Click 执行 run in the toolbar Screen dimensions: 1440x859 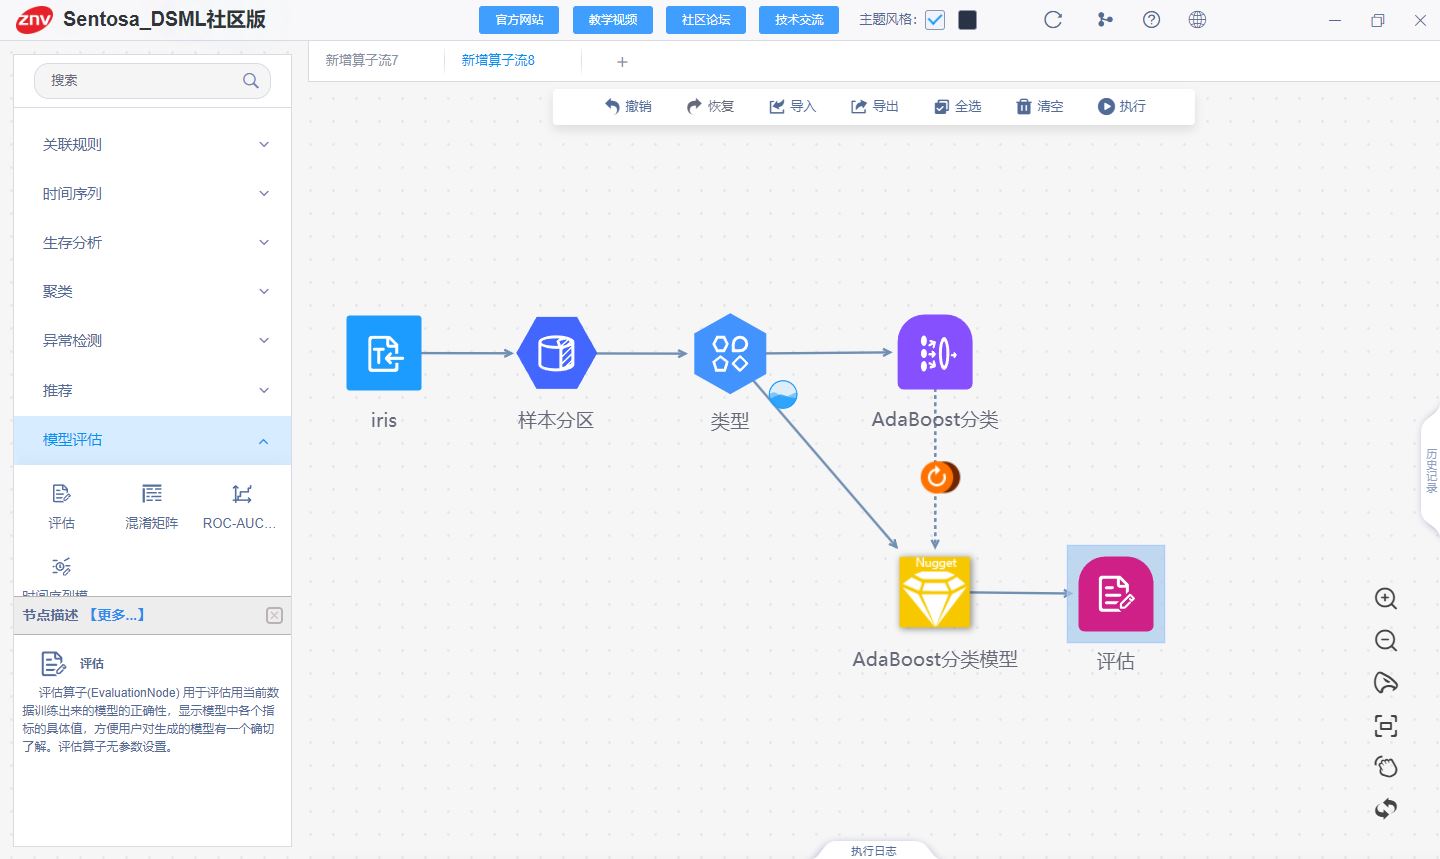1121,106
